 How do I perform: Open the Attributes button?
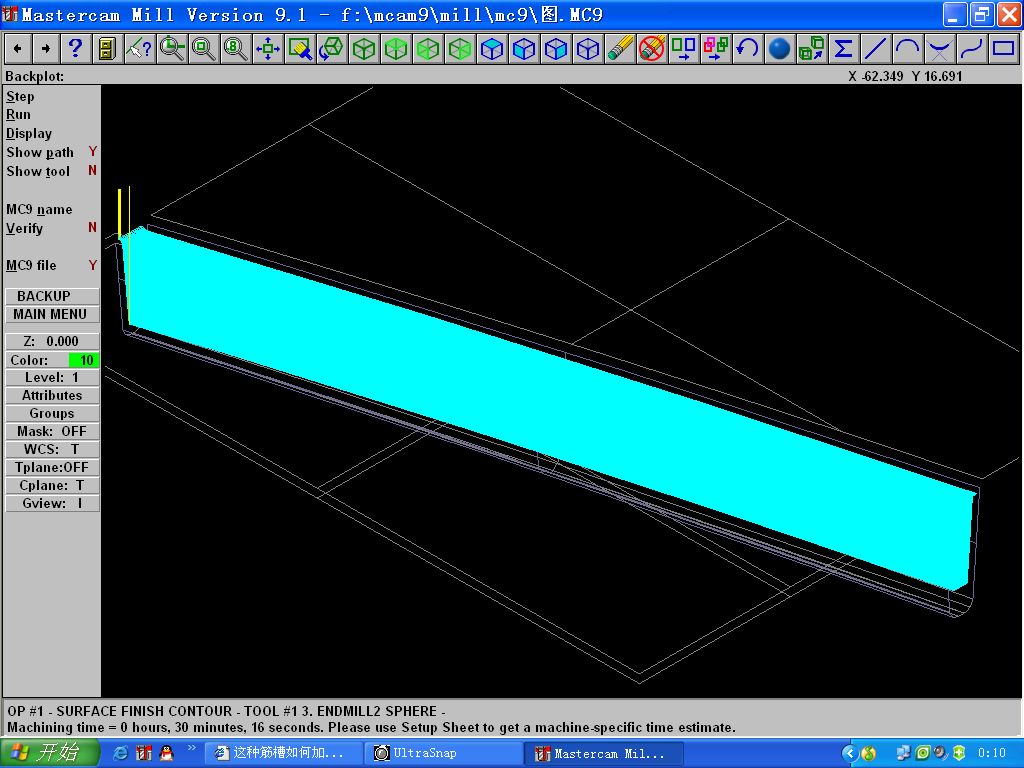[x=52, y=395]
